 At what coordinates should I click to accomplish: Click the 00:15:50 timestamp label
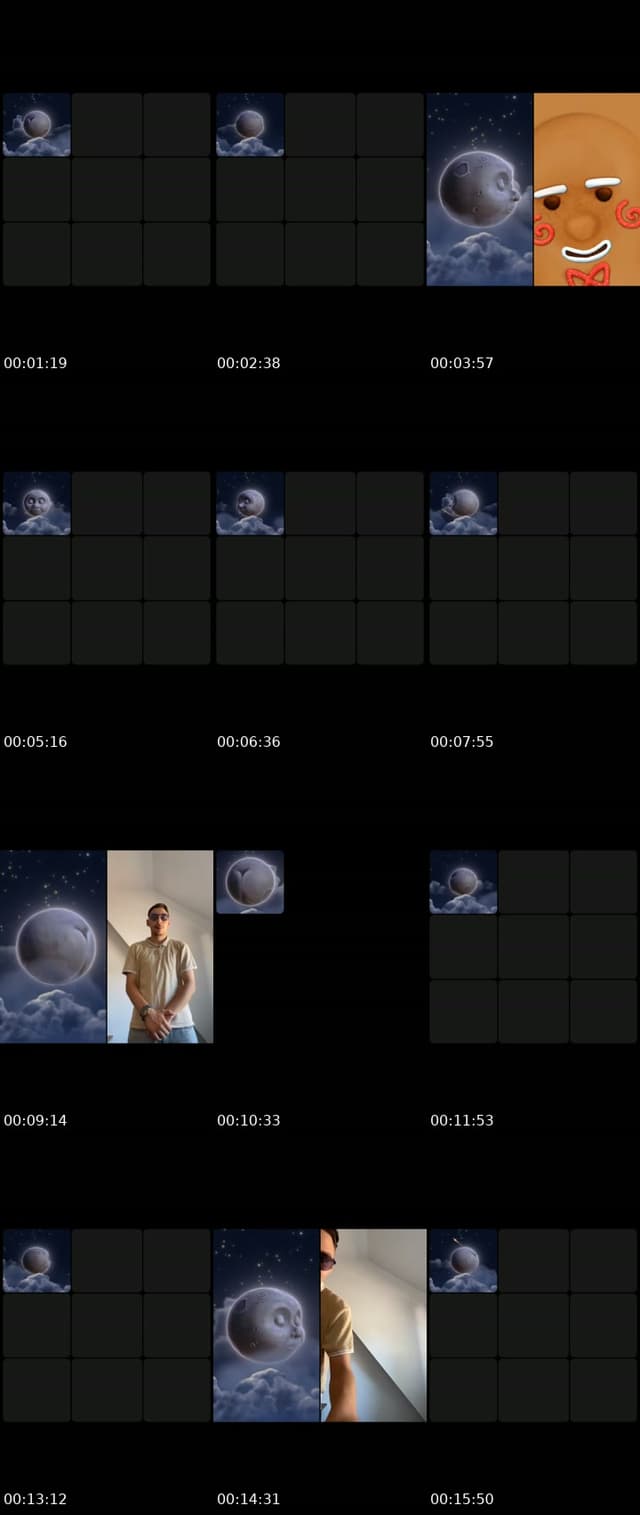click(x=462, y=1499)
